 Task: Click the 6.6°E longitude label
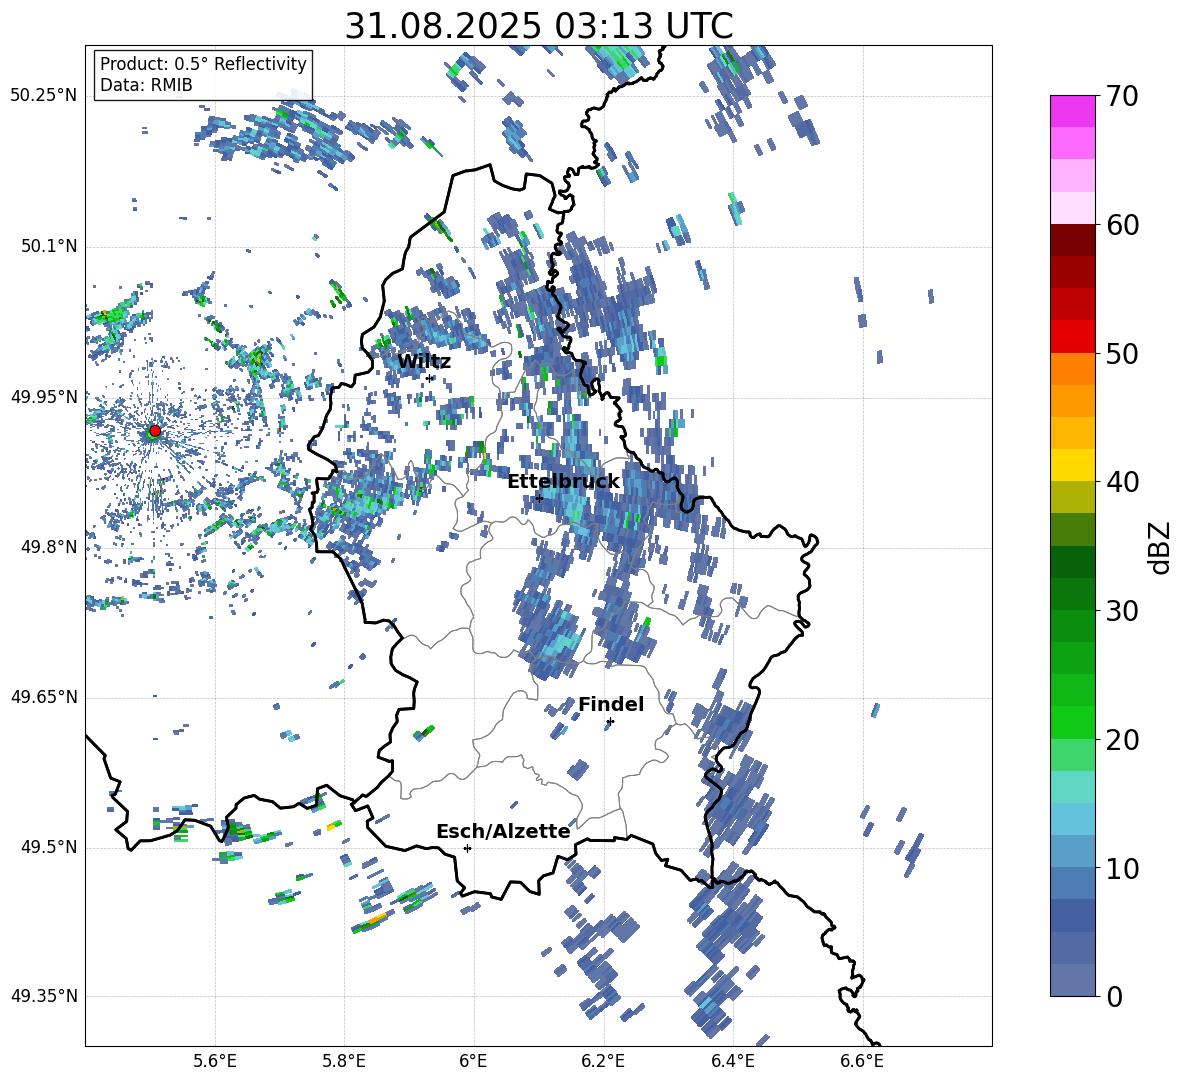(x=862, y=1061)
